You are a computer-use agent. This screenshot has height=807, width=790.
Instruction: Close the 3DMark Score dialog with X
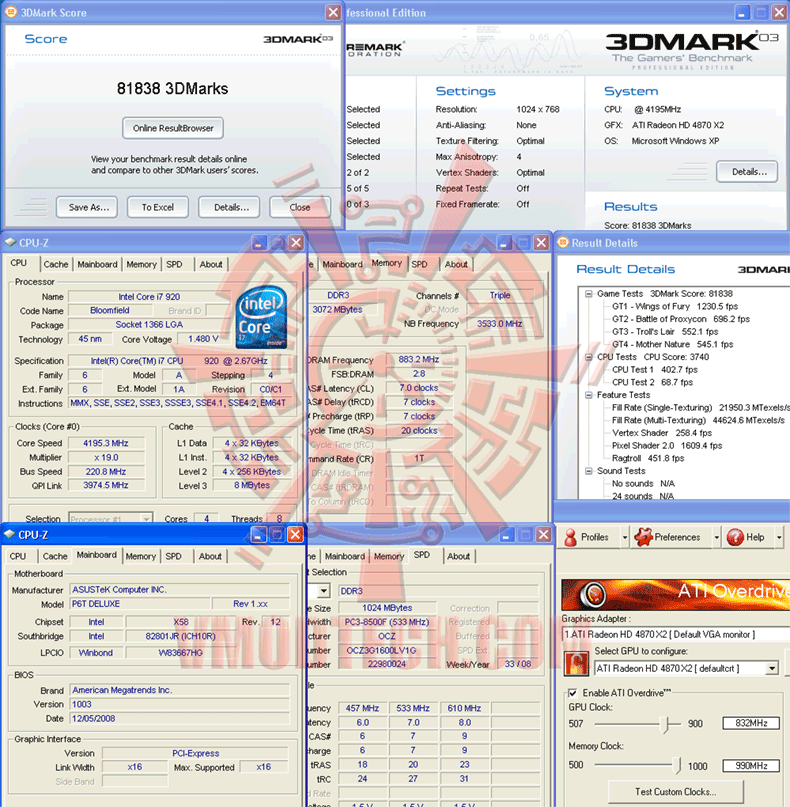click(333, 12)
